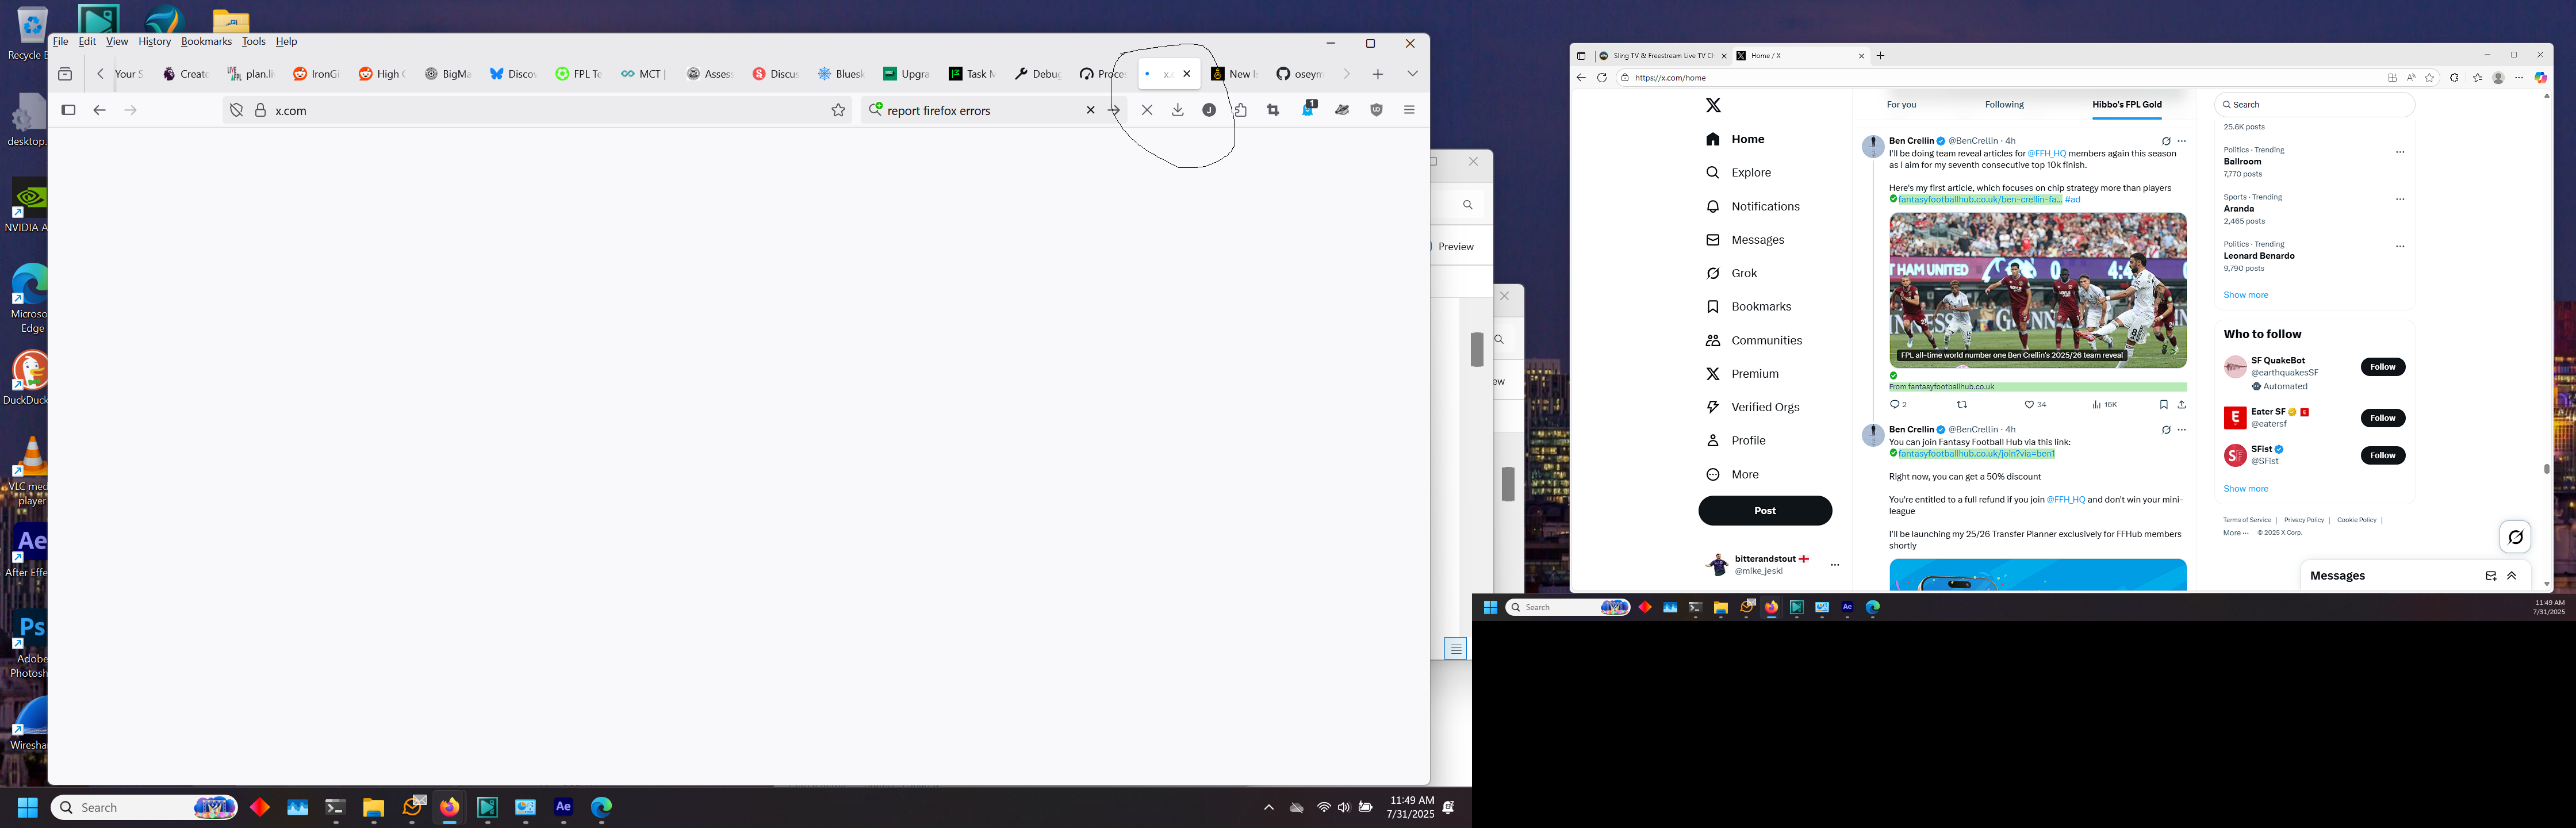Click the black Post button
Viewport: 2576px width, 828px height.
tap(1765, 510)
